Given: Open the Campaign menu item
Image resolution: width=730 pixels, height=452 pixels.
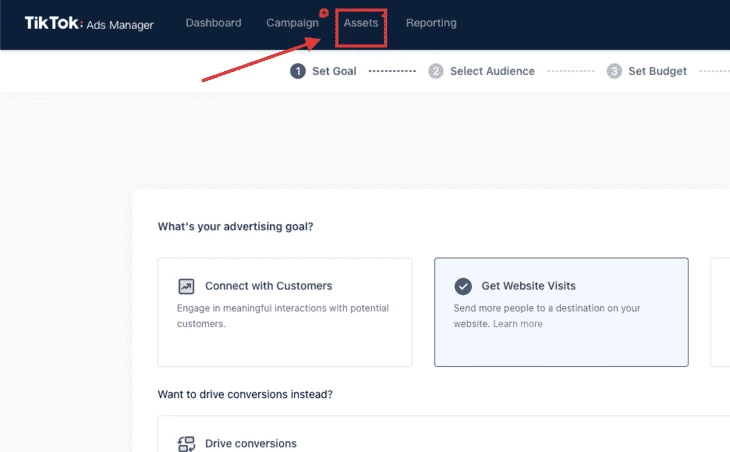Looking at the screenshot, I should pyautogui.click(x=292, y=23).
